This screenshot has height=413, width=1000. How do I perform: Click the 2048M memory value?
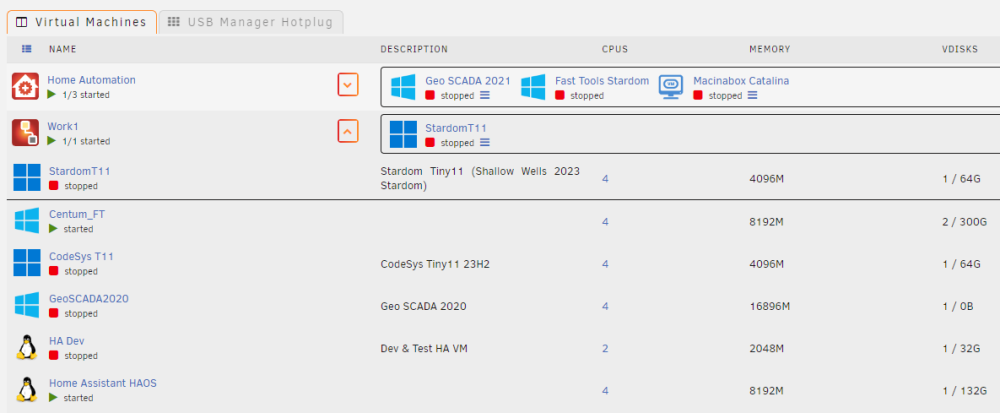767,349
